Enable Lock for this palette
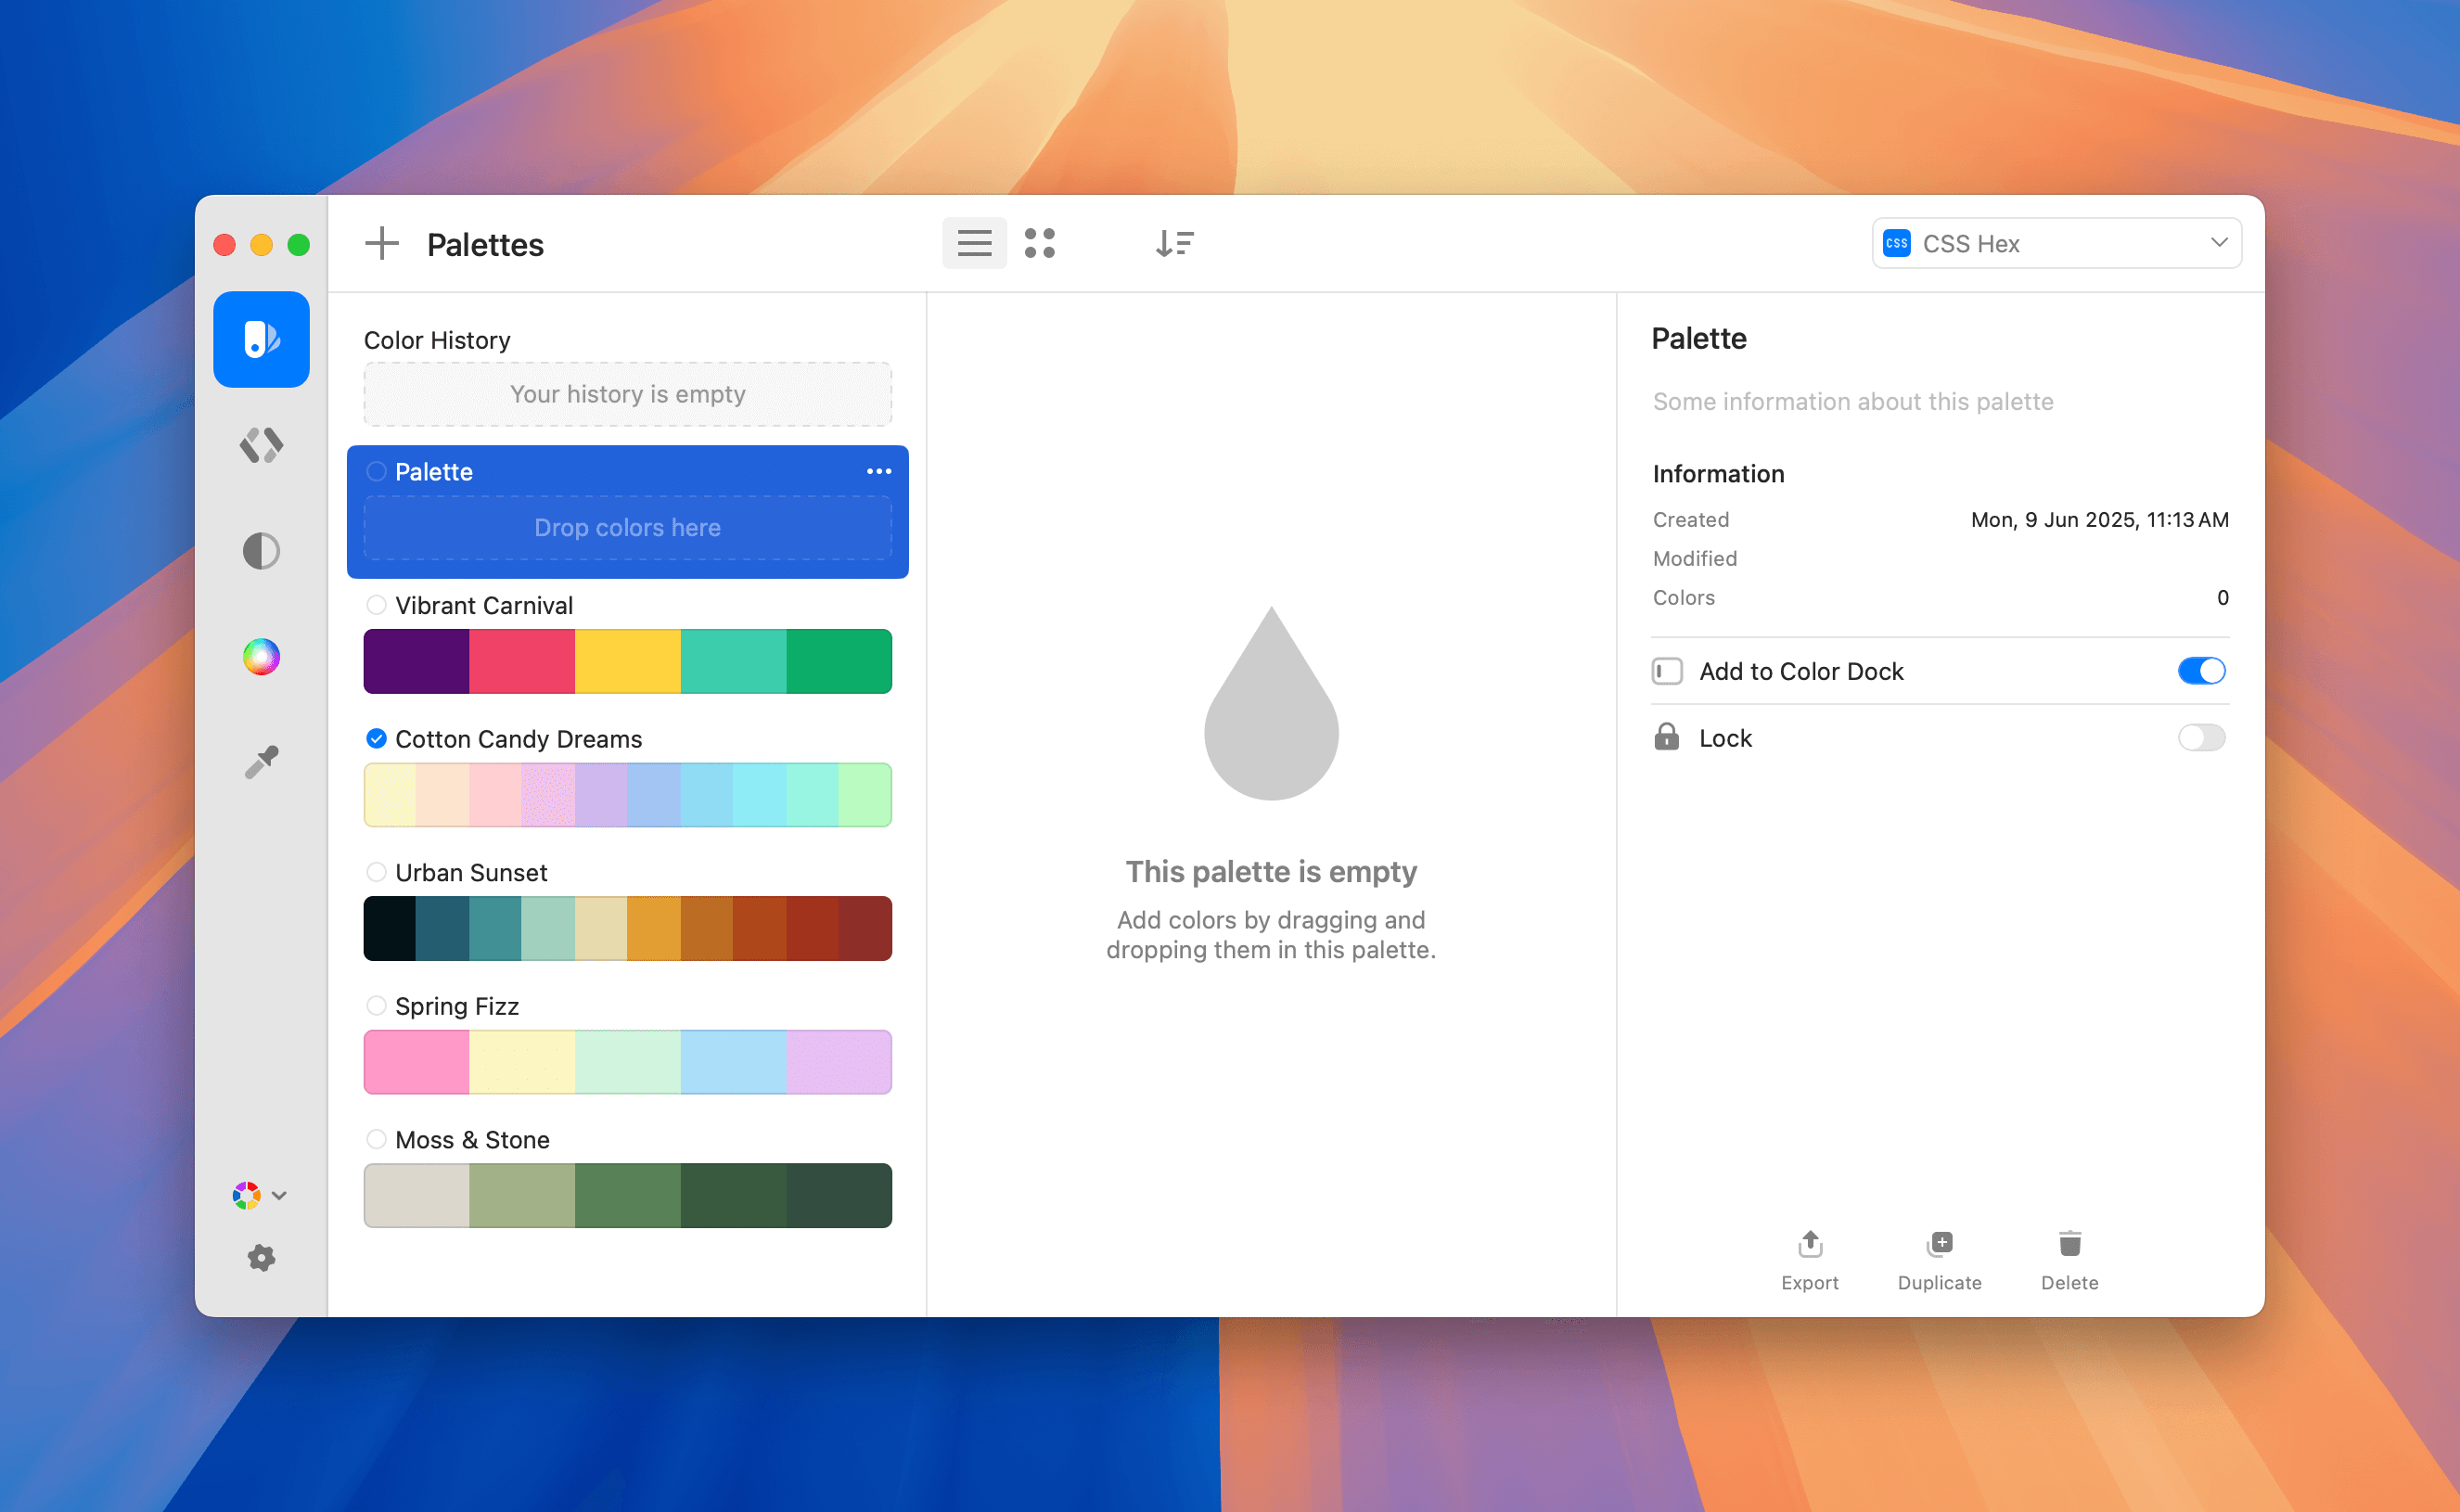 [x=2201, y=737]
